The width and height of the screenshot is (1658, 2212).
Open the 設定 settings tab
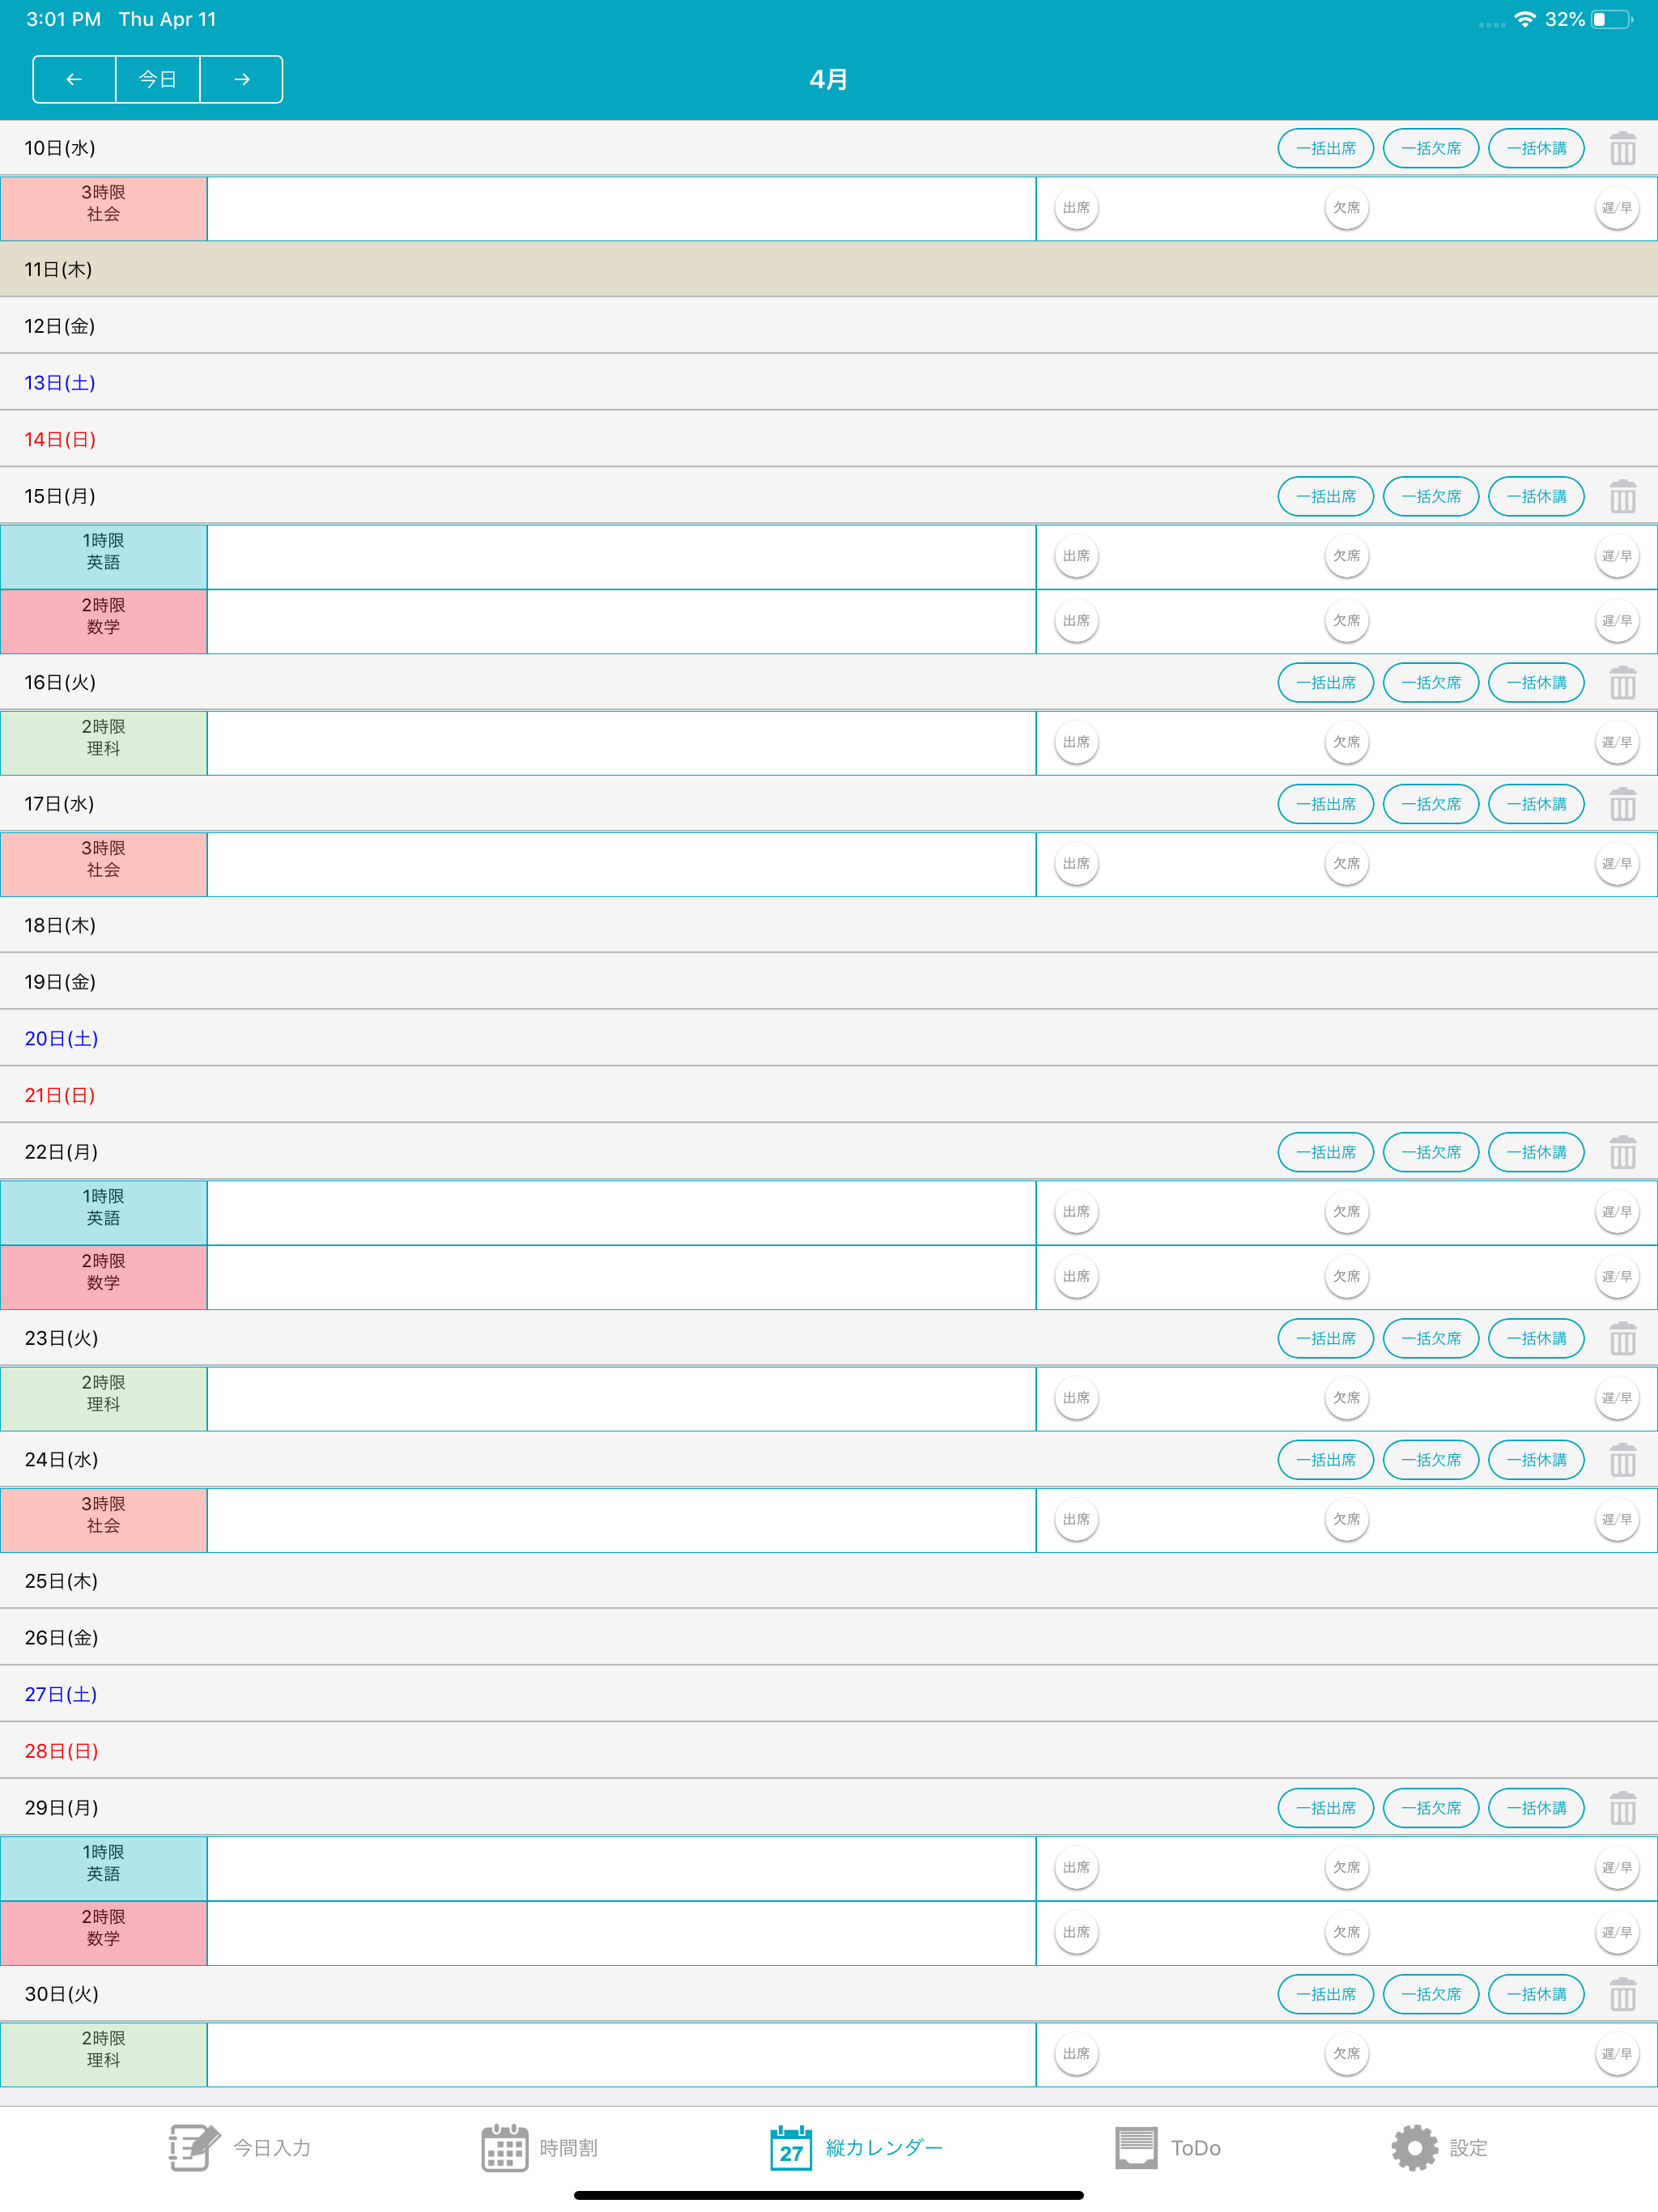click(x=1440, y=2148)
